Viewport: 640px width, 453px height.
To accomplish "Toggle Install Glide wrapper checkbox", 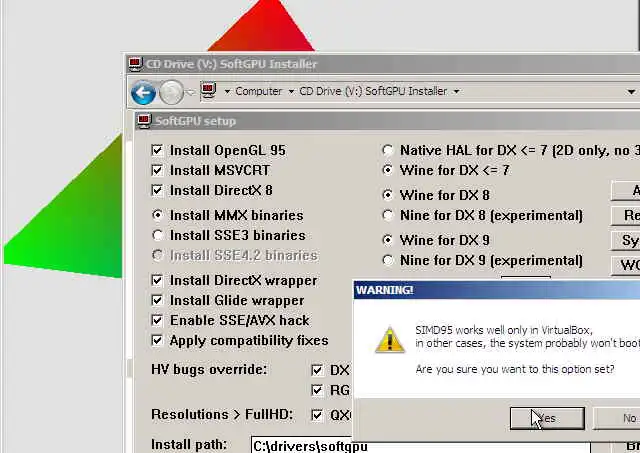I will click(x=157, y=300).
